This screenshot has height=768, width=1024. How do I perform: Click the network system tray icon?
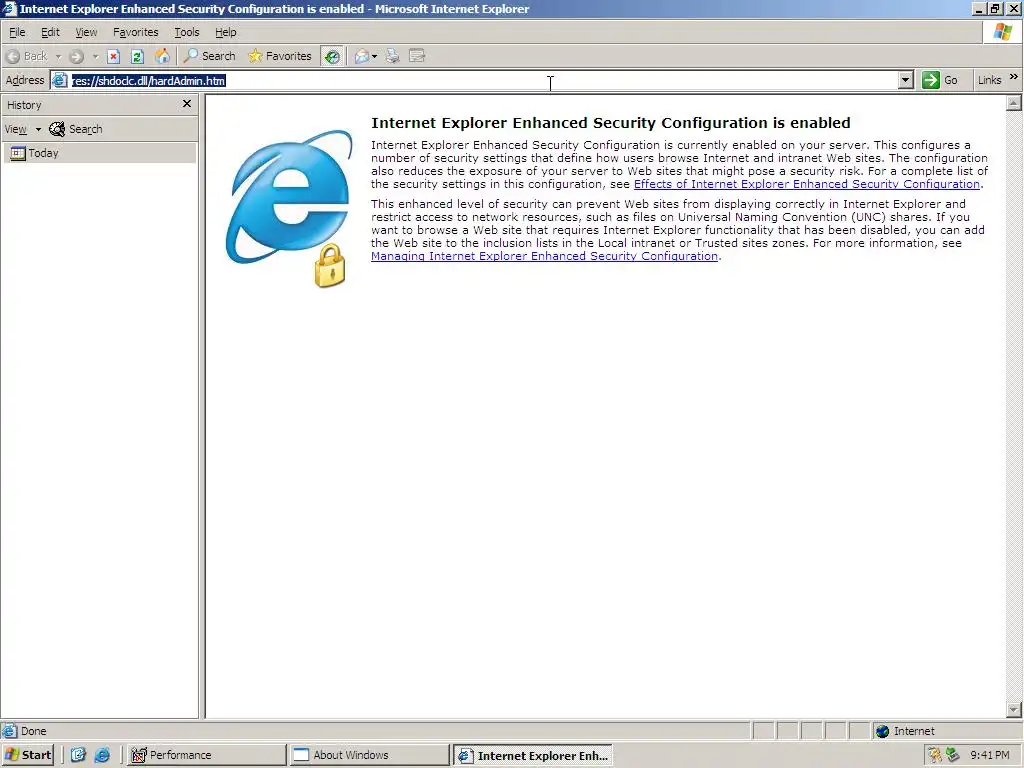click(x=953, y=755)
